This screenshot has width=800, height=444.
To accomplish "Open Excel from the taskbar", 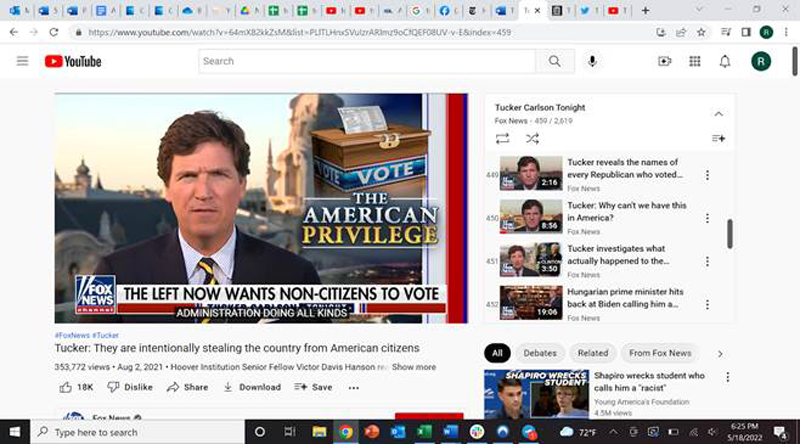I will click(x=424, y=432).
